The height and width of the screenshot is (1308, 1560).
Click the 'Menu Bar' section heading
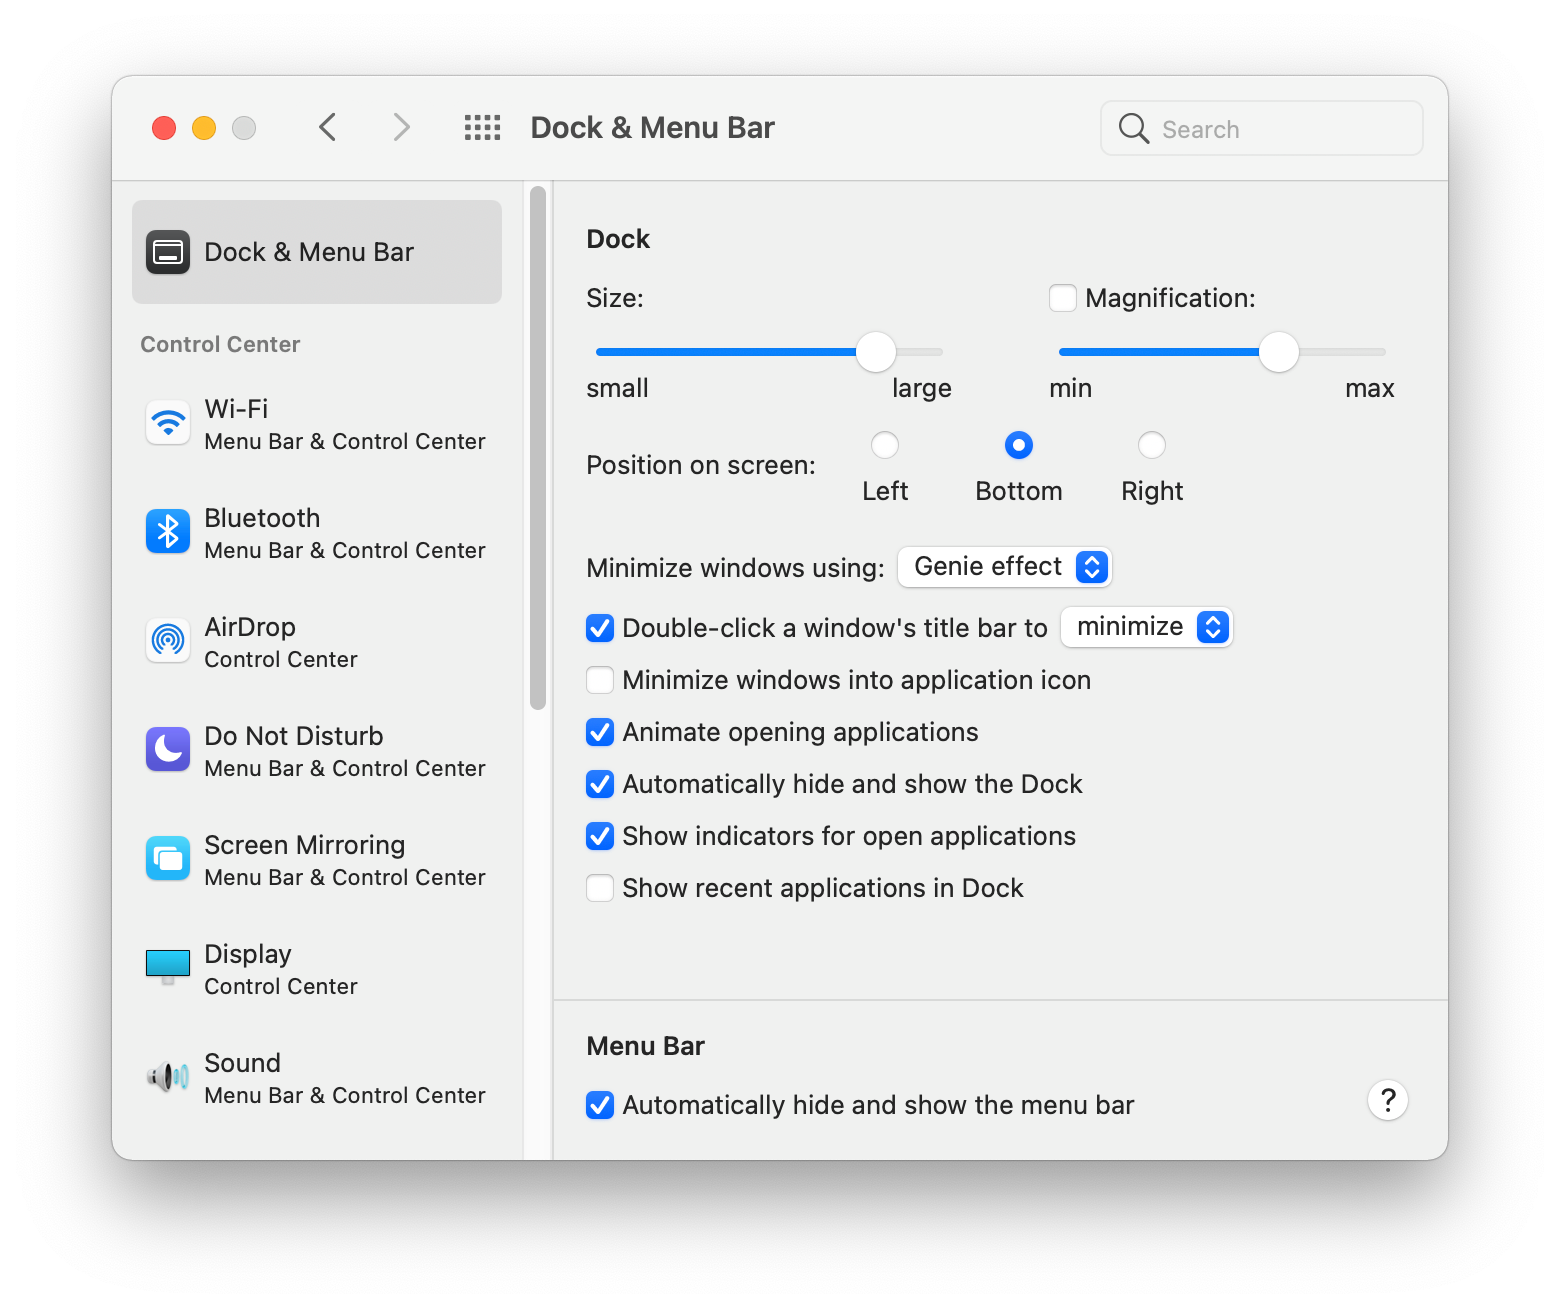point(646,1046)
